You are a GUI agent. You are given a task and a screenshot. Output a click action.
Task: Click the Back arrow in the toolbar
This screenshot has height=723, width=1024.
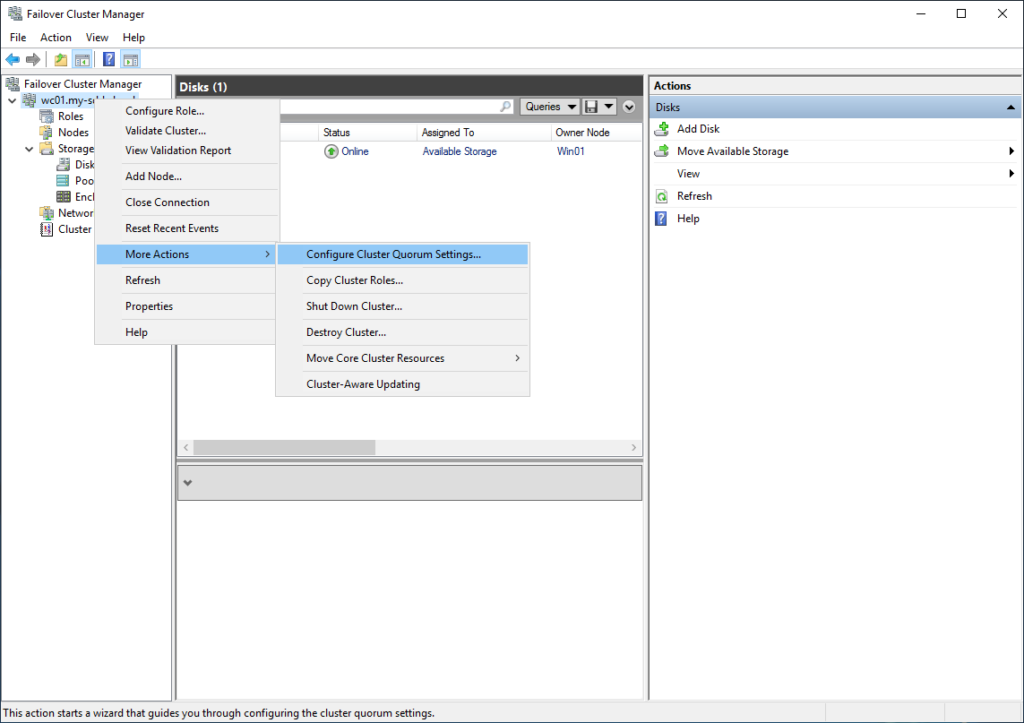click(13, 60)
